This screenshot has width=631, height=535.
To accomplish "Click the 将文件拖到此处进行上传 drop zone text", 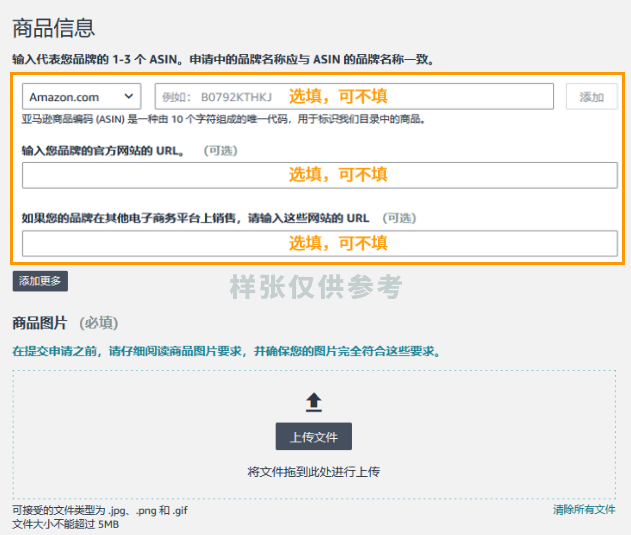I will pos(314,471).
